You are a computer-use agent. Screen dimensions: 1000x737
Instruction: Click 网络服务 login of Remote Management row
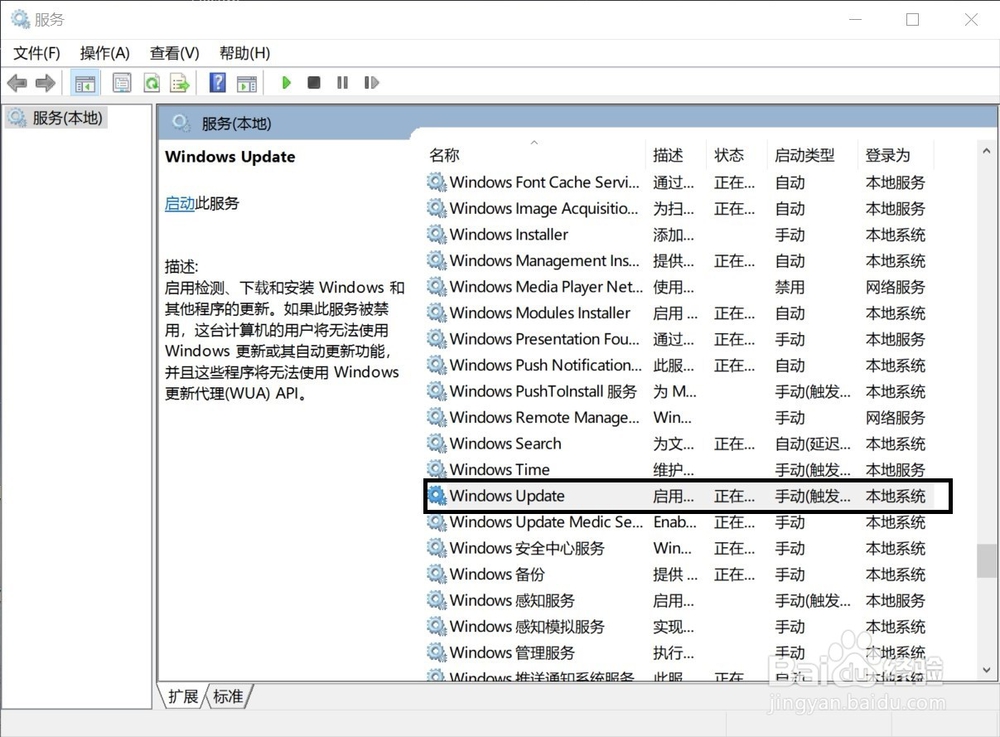point(895,418)
